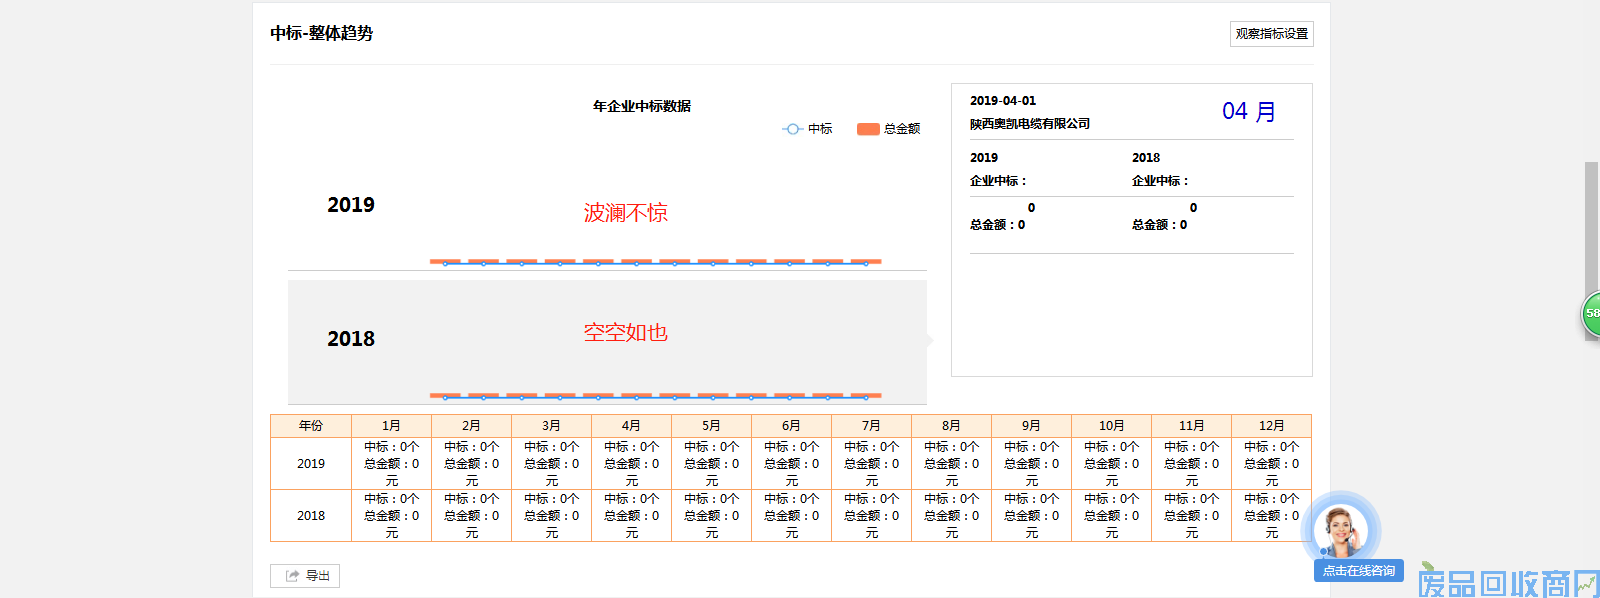
Task: Click the 陕西奥凯电缆有限公司 company name
Action: 1030,124
